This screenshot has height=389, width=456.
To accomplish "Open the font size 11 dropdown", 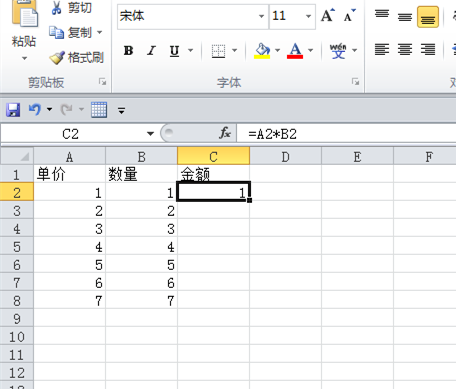I will click(308, 16).
